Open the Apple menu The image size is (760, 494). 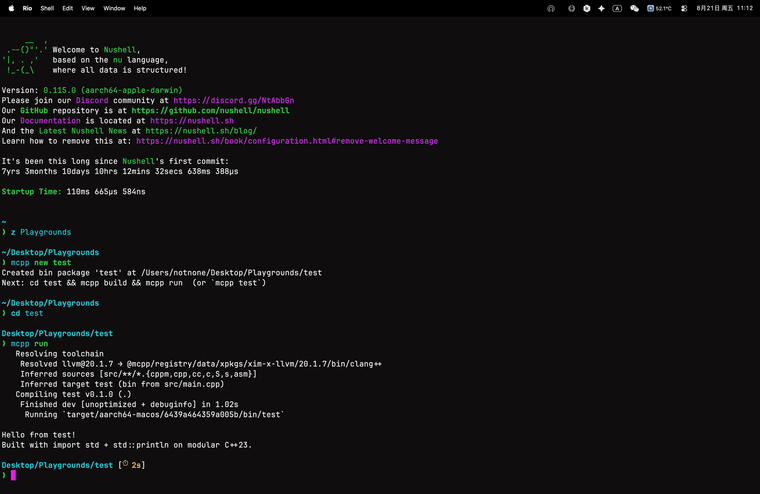click(x=11, y=8)
